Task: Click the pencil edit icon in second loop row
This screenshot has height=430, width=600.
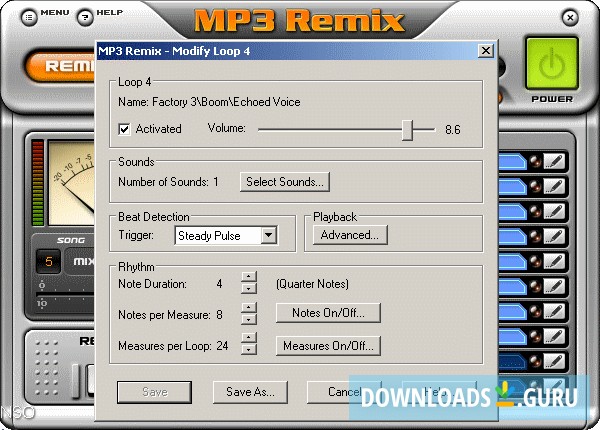Action: 554,186
